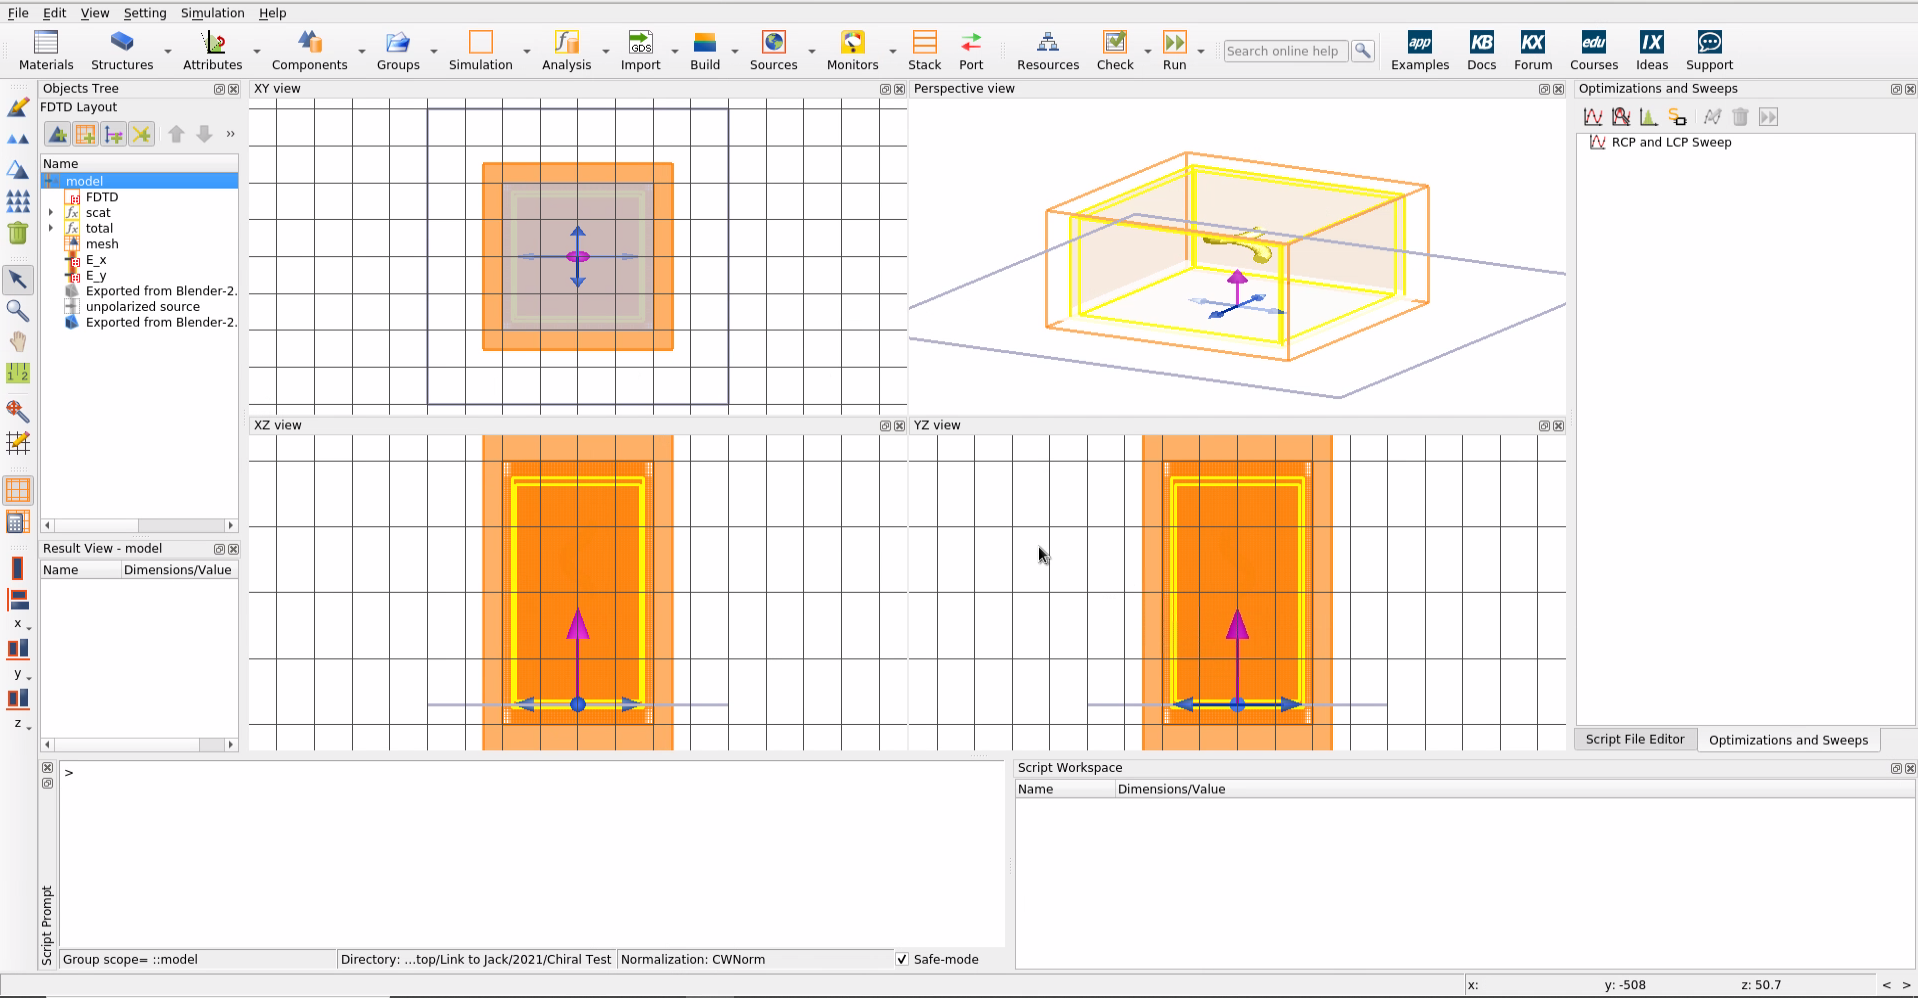Expand the Objects Tree toolbar overflow chevron
Viewport: 1918px width, 998px height.
pos(230,134)
